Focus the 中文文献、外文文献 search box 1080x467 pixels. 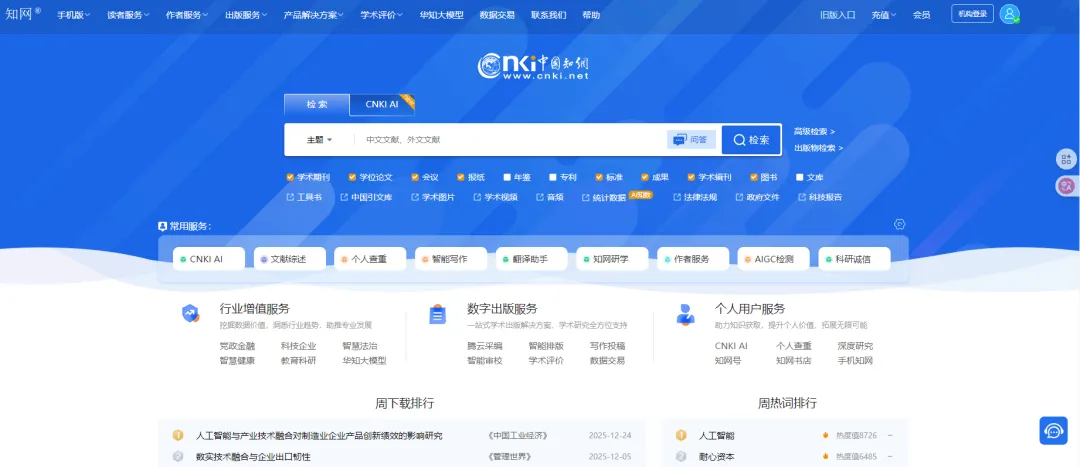point(510,140)
